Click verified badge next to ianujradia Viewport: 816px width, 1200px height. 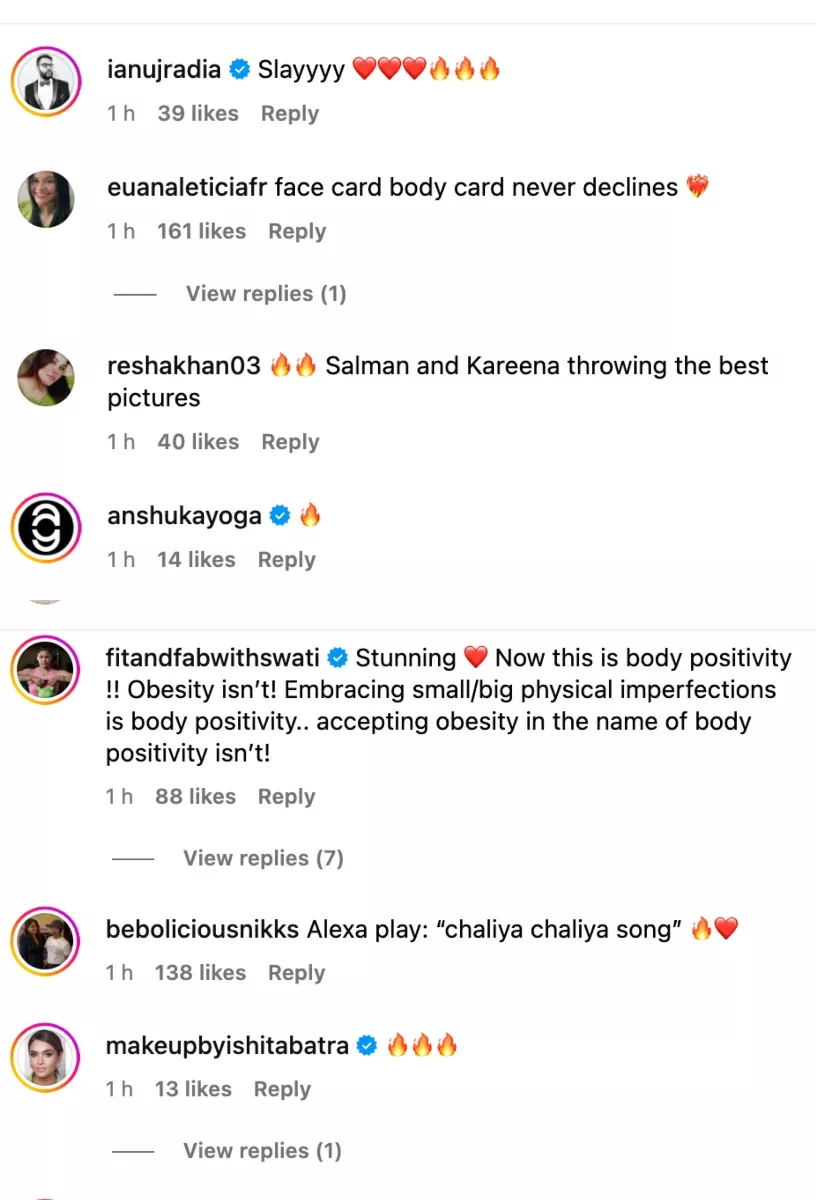(239, 69)
